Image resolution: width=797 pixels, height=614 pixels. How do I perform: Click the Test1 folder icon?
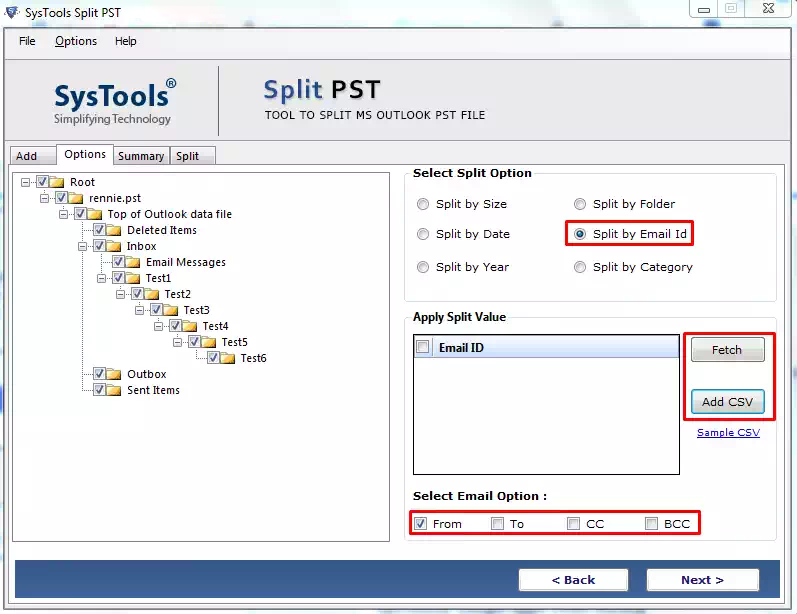133,278
